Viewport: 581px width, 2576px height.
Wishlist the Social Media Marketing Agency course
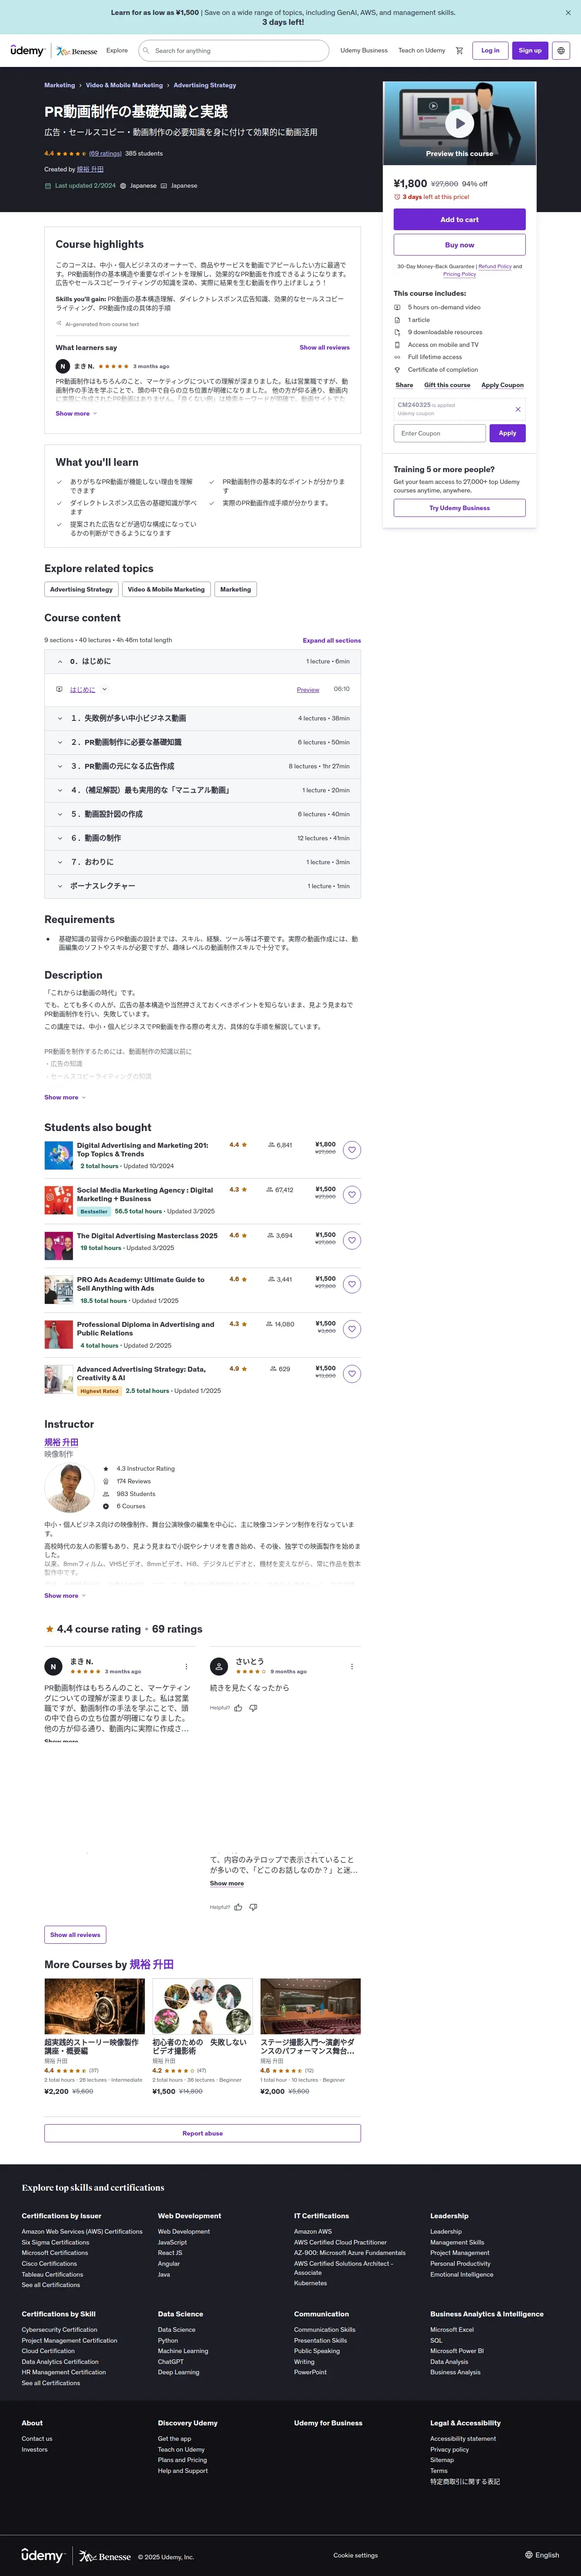[352, 1195]
